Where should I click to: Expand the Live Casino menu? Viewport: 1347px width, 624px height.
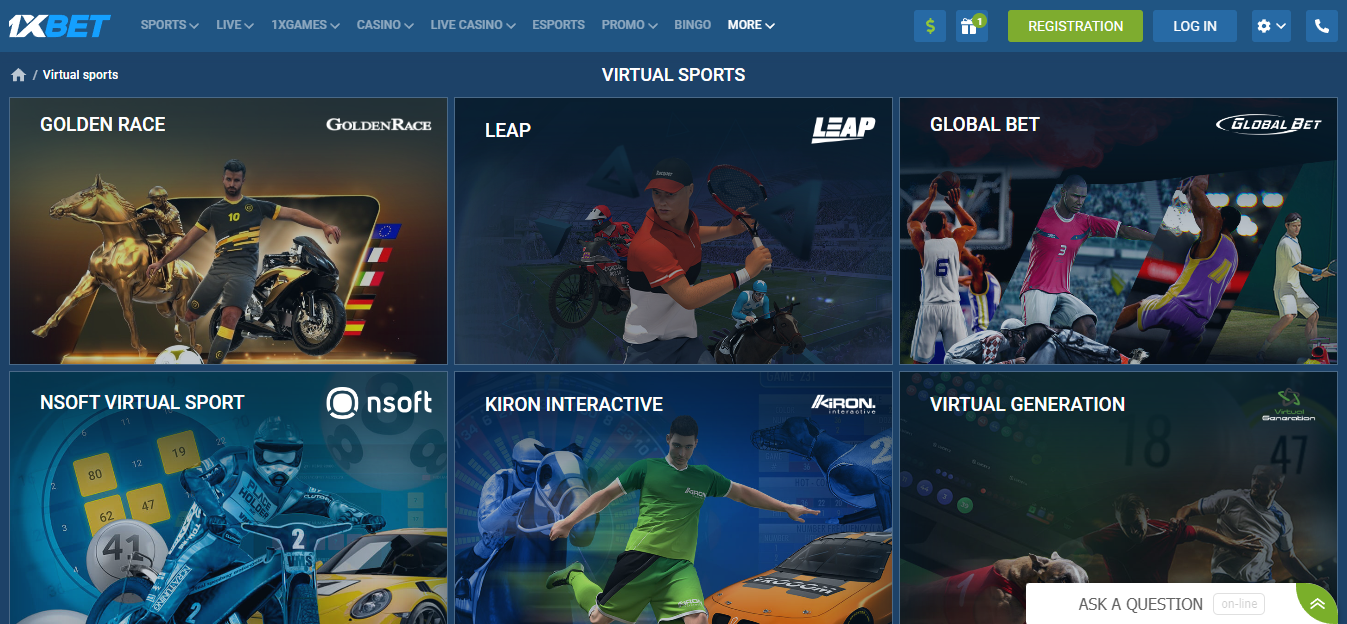473,25
